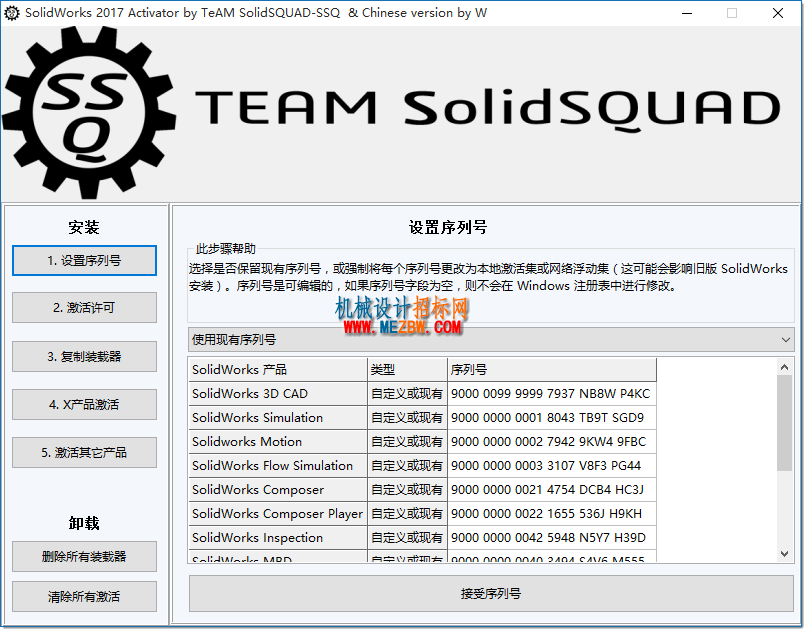Image resolution: width=807 pixels, height=632 pixels.
Task: Click type cell of SolidWorks Composer row
Action: pos(408,490)
